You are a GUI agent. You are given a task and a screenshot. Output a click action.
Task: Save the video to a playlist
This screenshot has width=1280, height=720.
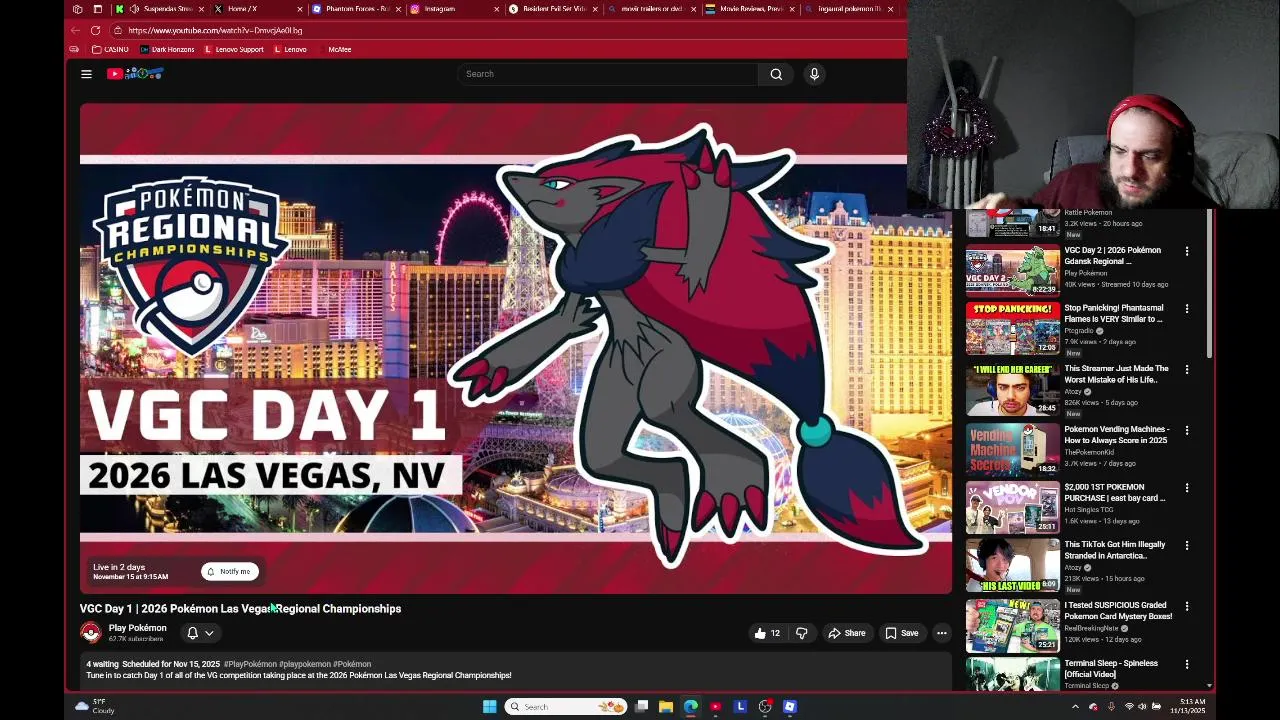pos(901,633)
